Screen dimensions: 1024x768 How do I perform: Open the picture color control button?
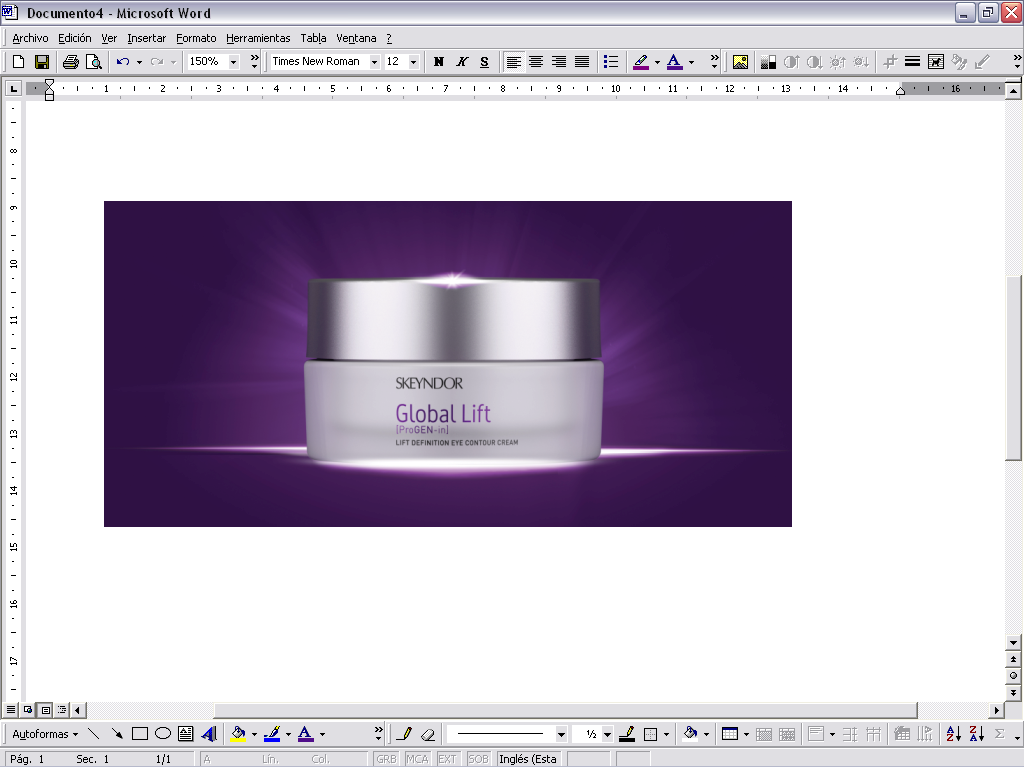pyautogui.click(x=768, y=61)
